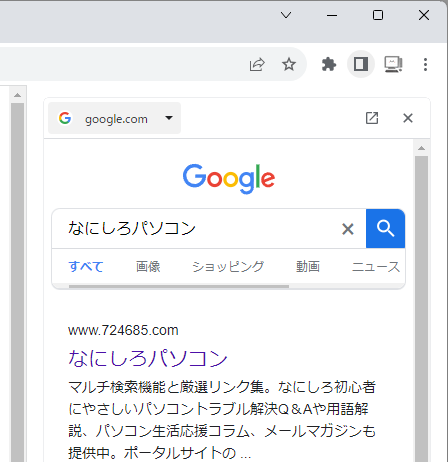
Task: Switch to the 動画 tab
Action: (308, 267)
